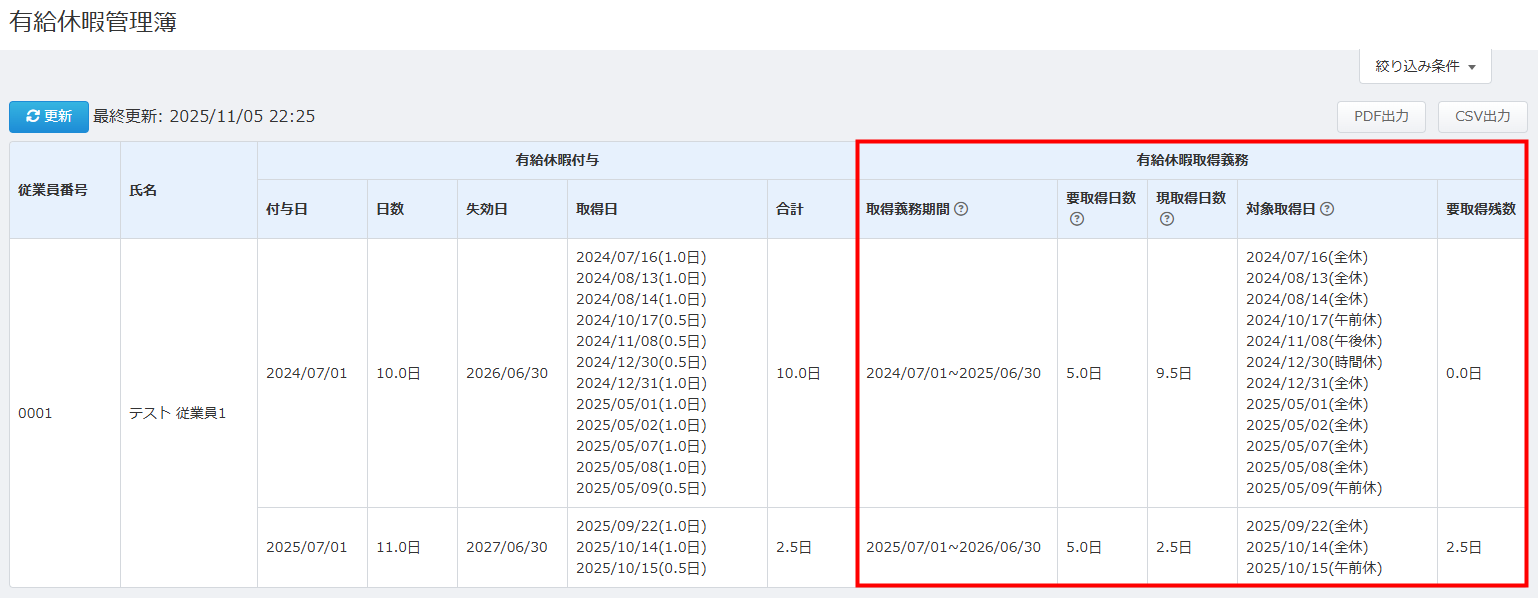This screenshot has width=1538, height=598.
Task: Open help icon under 現取得日数 header
Action: [x=1166, y=219]
